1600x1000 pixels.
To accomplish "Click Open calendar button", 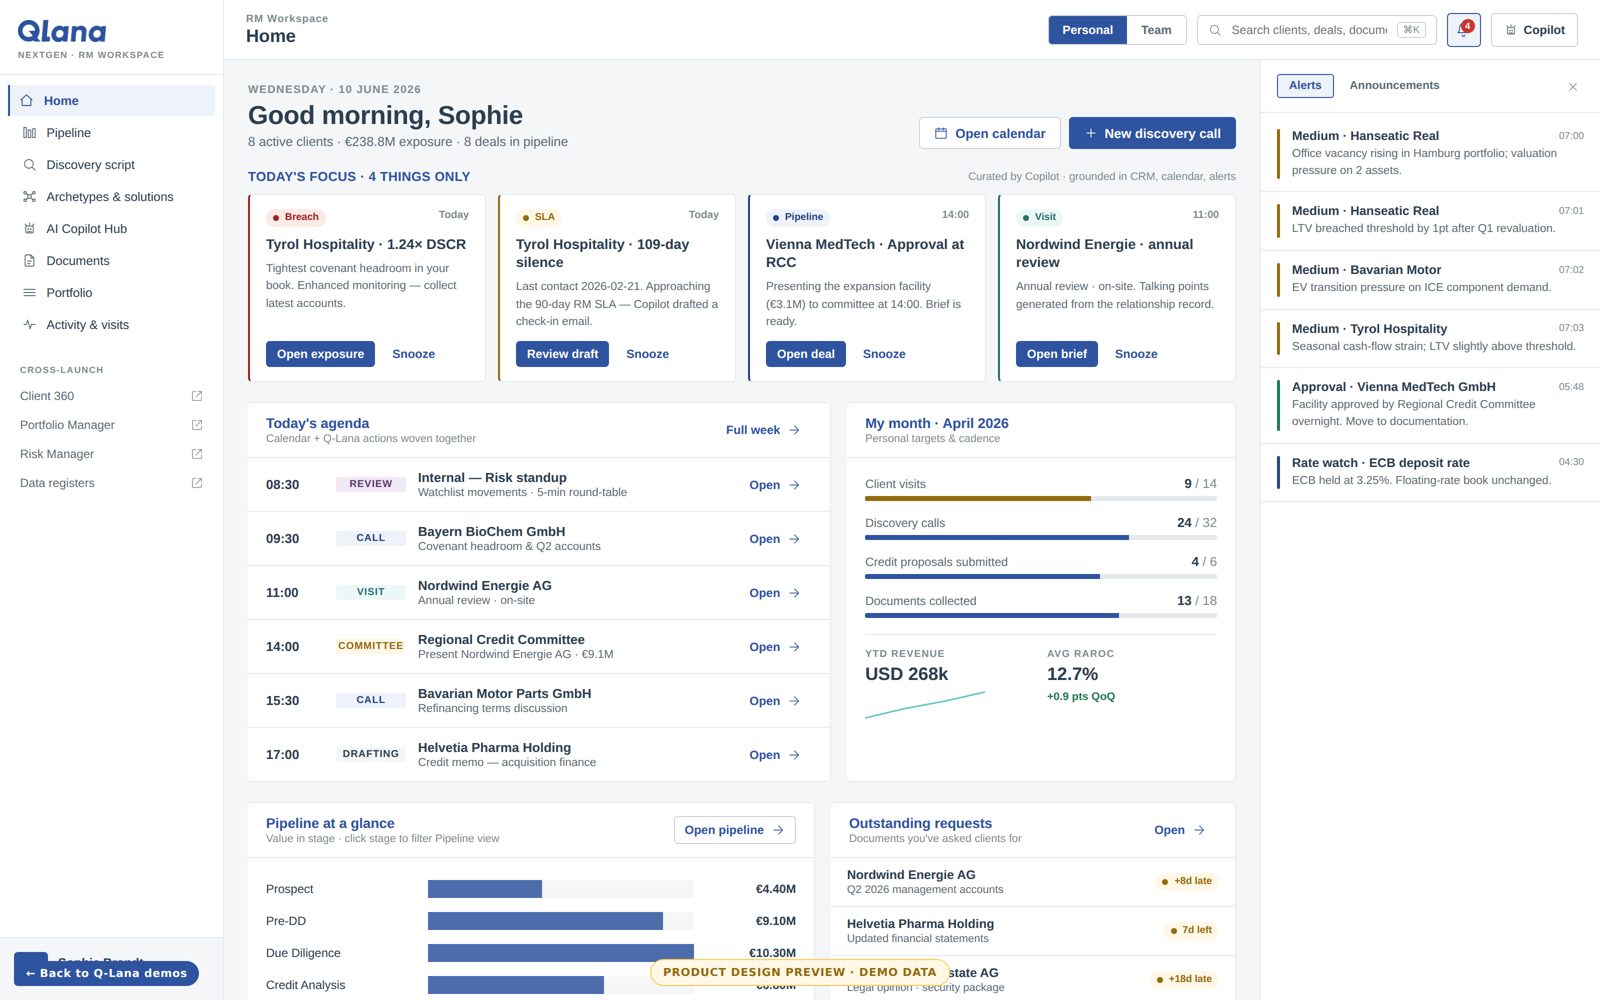I will (990, 133).
